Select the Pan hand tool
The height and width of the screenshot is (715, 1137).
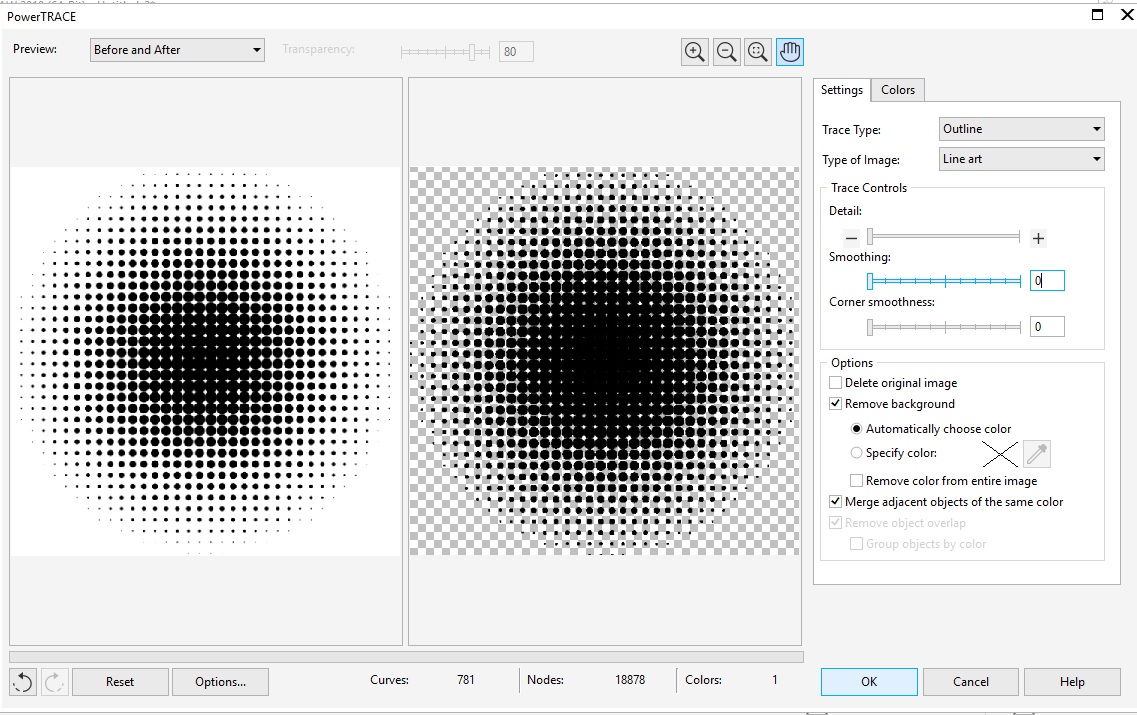point(790,51)
